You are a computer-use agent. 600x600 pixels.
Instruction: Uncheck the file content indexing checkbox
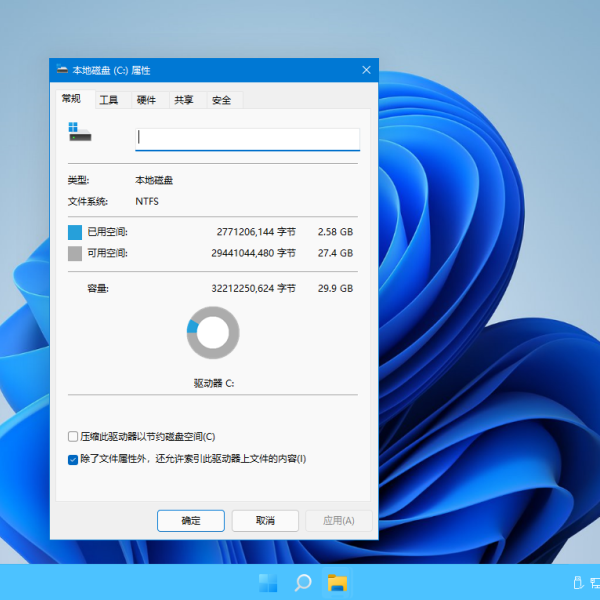click(x=73, y=459)
